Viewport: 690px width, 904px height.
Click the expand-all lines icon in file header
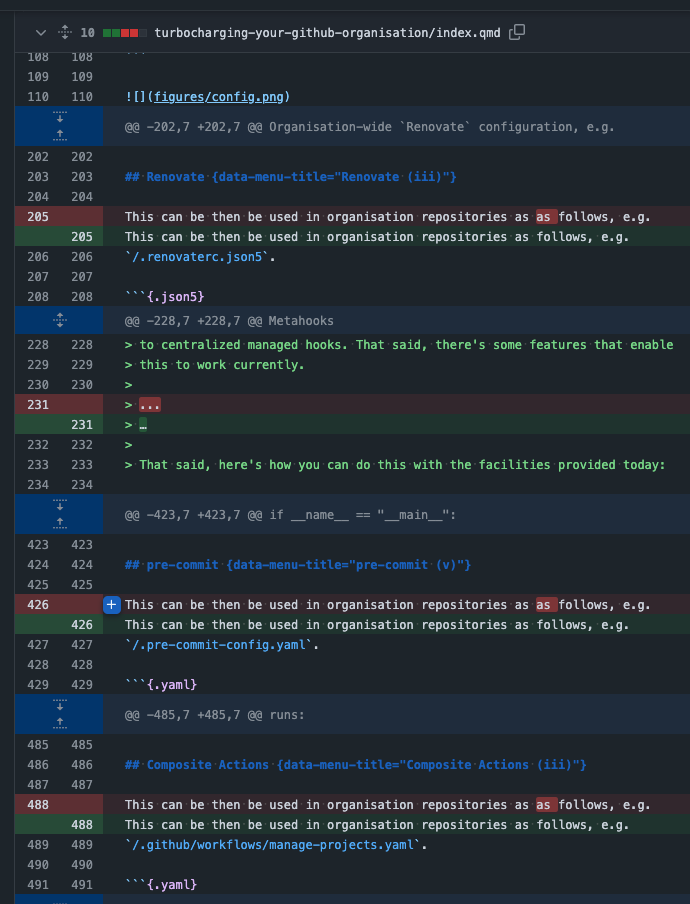click(x=65, y=33)
